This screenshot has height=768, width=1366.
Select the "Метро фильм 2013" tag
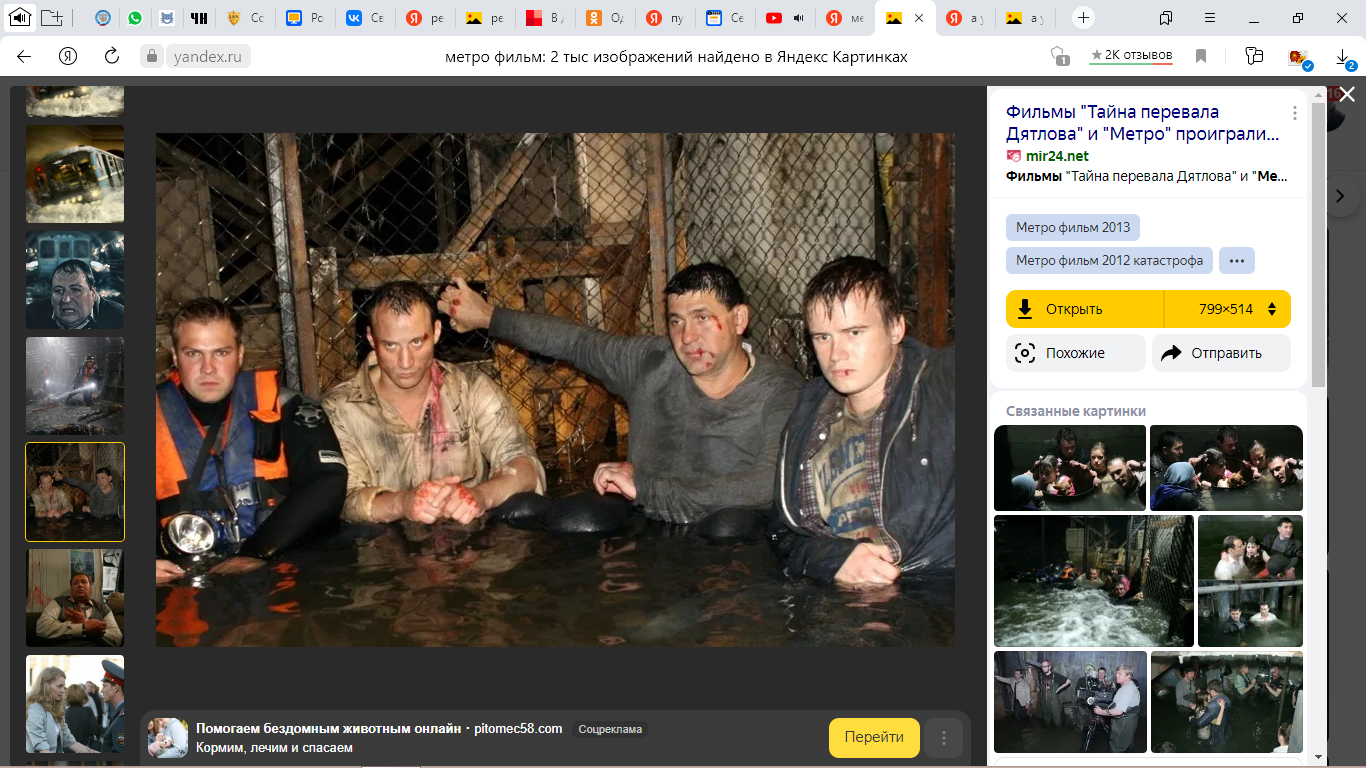[1072, 227]
